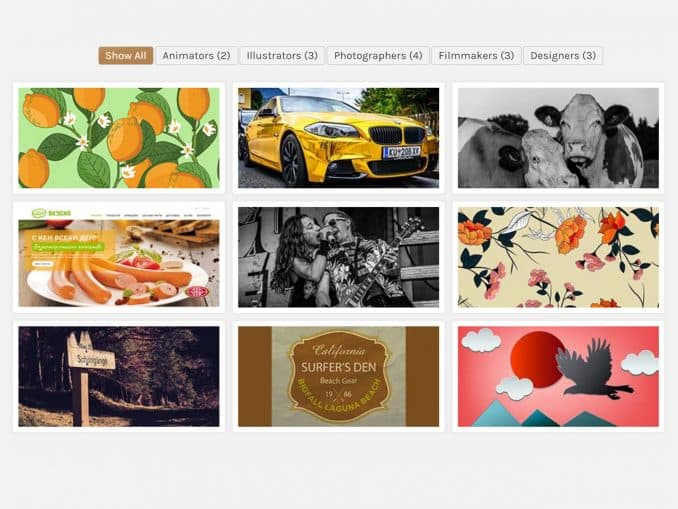Click the black eagle silhouette
Viewport: 678px width, 509px height.
pos(593,368)
